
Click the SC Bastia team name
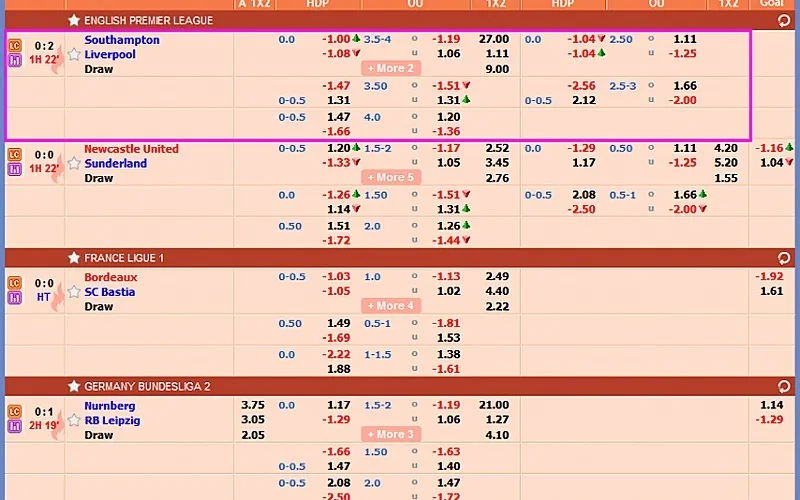tap(110, 292)
